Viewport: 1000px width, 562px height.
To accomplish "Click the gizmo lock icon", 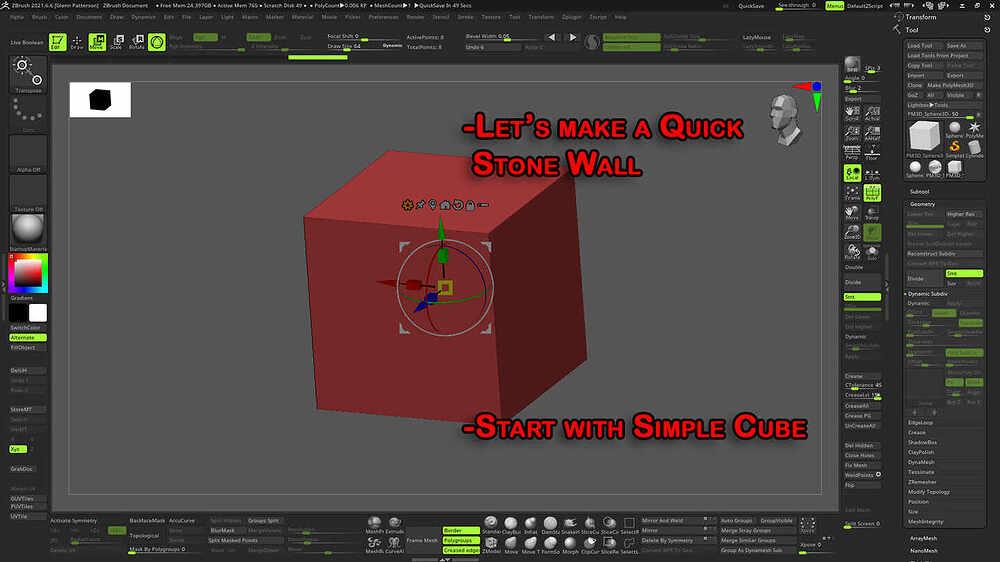I will point(470,205).
